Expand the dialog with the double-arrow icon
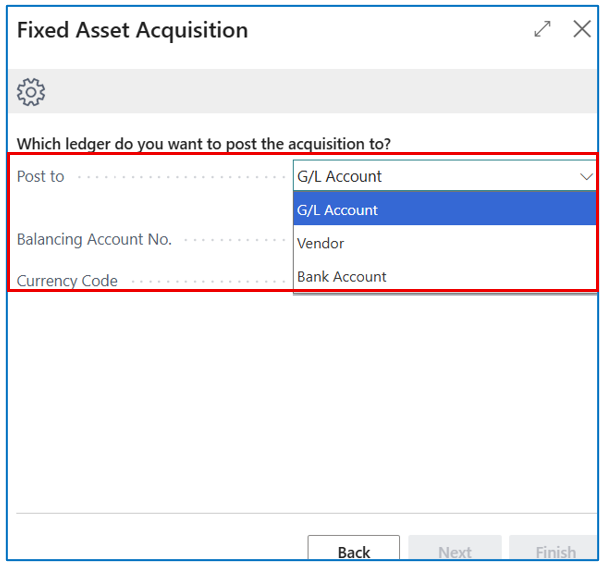Viewport: 604px width, 565px height. pos(542,29)
